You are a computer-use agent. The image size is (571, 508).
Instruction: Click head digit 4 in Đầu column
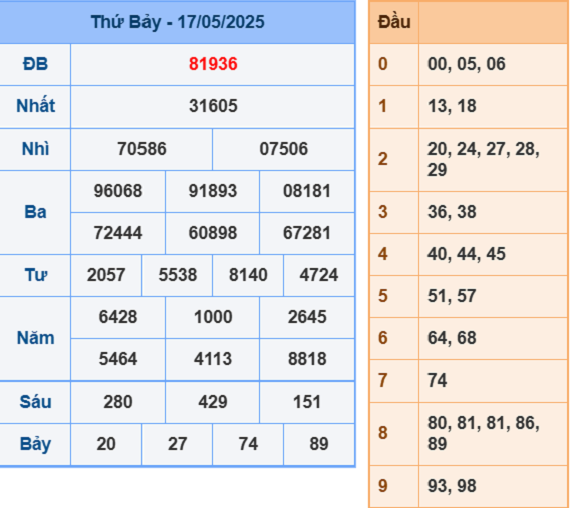click(382, 254)
